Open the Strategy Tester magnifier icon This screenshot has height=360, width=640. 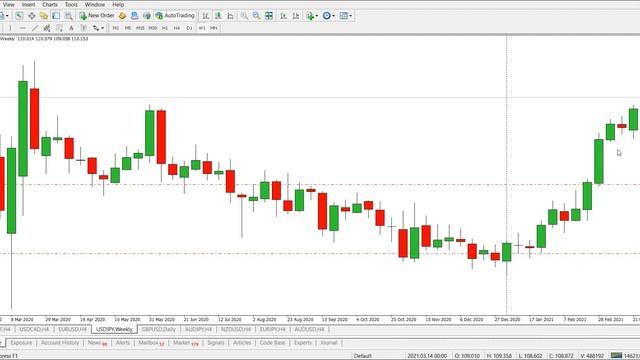click(69, 16)
